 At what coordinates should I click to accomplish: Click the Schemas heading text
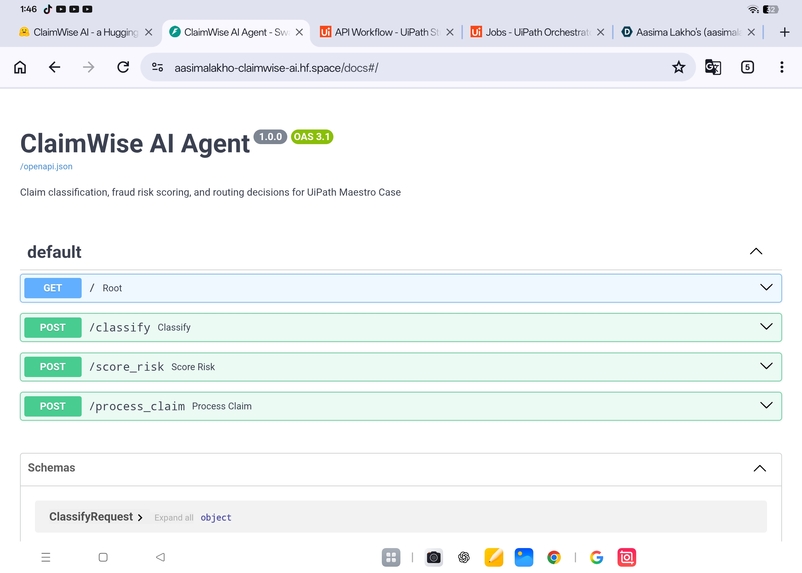click(x=51, y=468)
